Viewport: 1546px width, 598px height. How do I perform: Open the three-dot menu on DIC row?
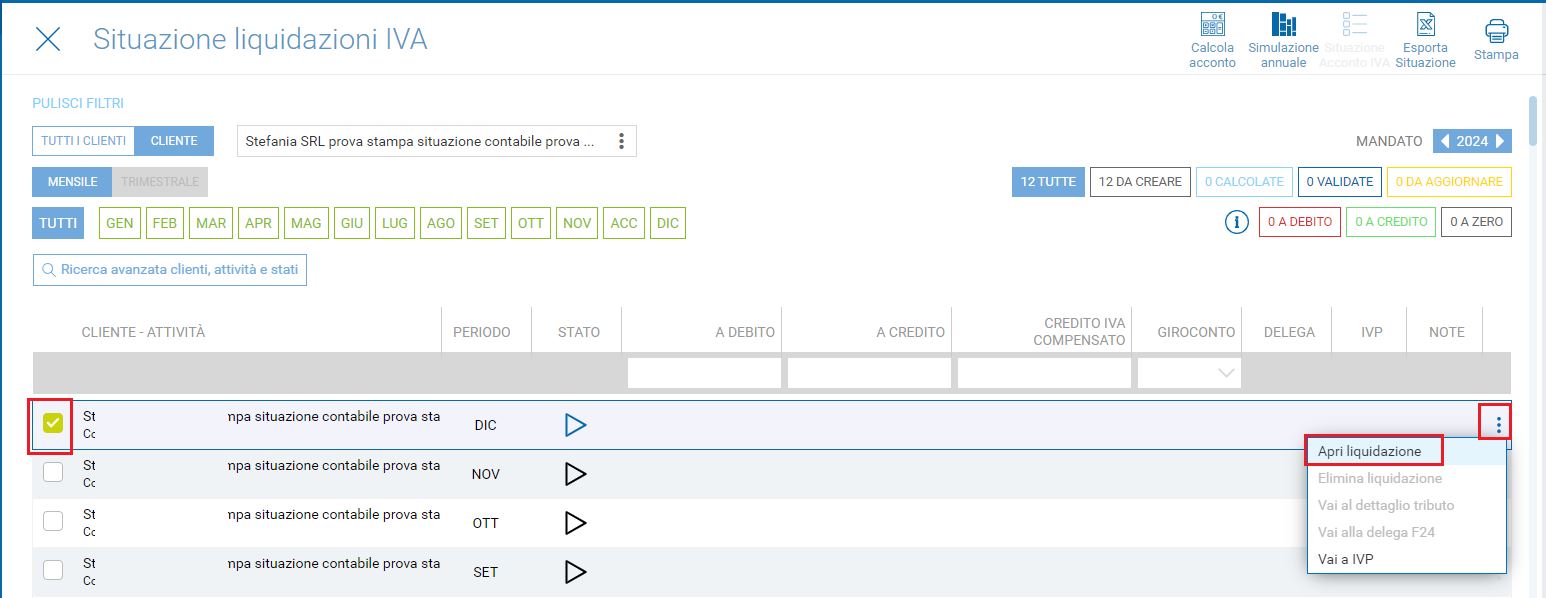point(1498,425)
